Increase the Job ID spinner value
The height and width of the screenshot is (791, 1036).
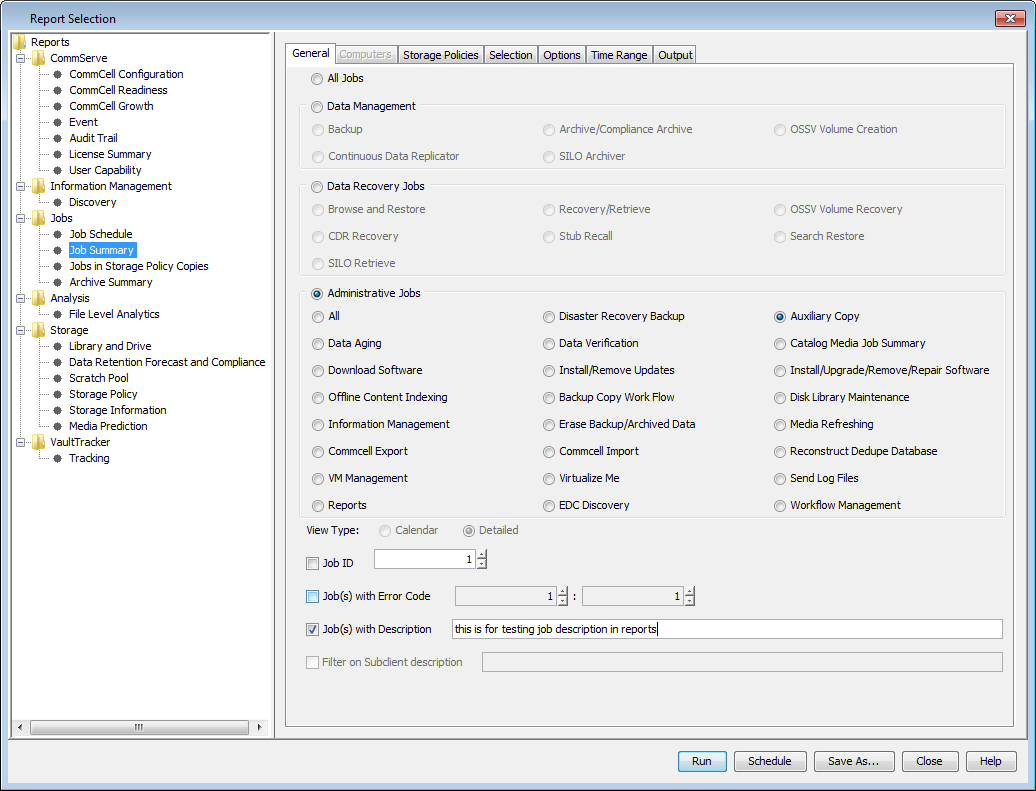tap(482, 554)
